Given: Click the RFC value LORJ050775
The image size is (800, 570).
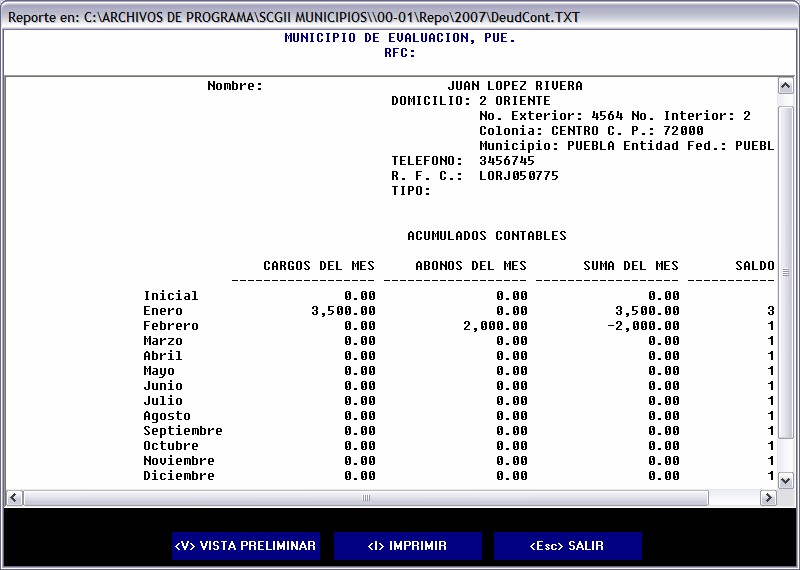Looking at the screenshot, I should pyautogui.click(x=519, y=176).
